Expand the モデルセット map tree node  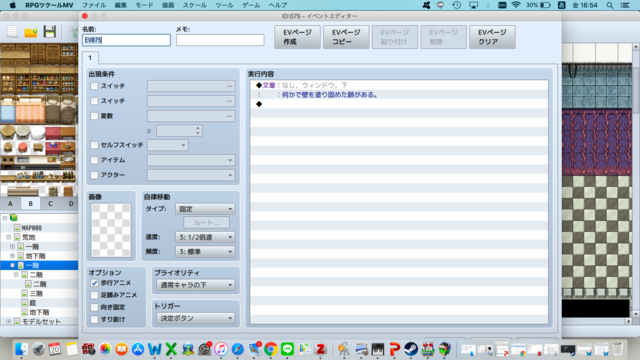[9, 322]
